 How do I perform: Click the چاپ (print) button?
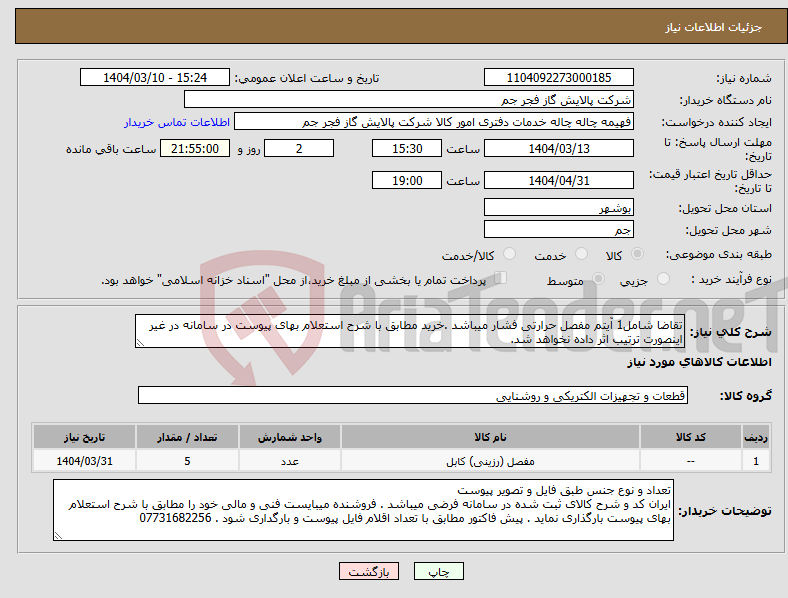coord(438,571)
